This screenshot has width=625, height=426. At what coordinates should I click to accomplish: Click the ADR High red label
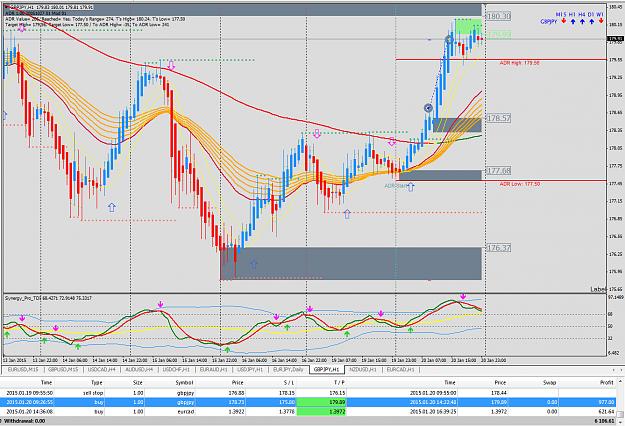(519, 63)
